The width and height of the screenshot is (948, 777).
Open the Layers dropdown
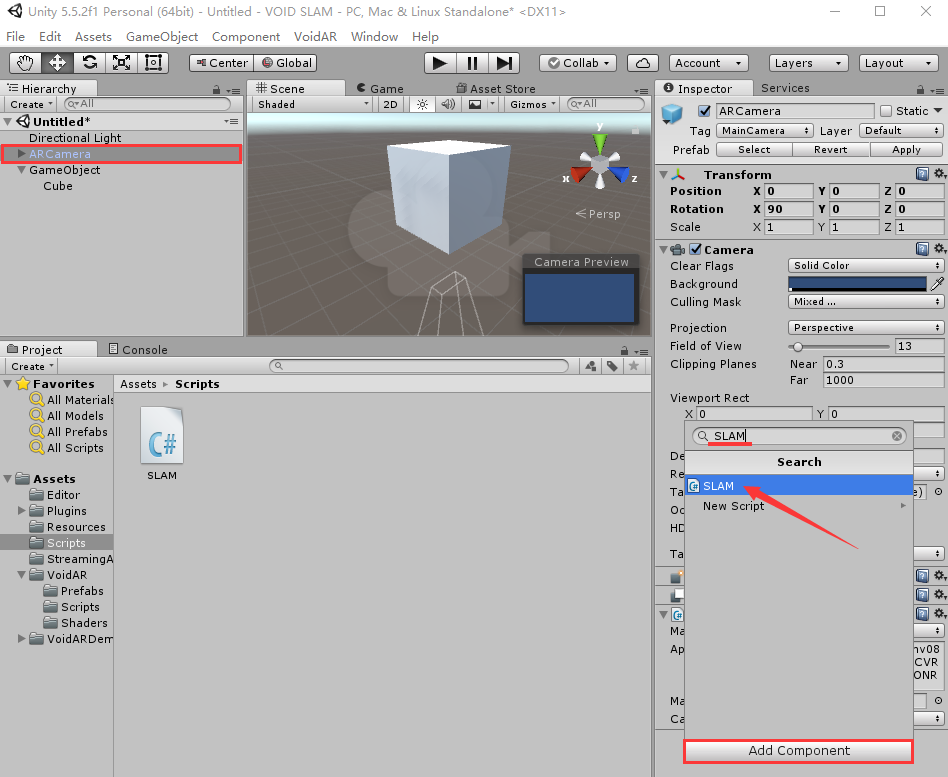[808, 63]
